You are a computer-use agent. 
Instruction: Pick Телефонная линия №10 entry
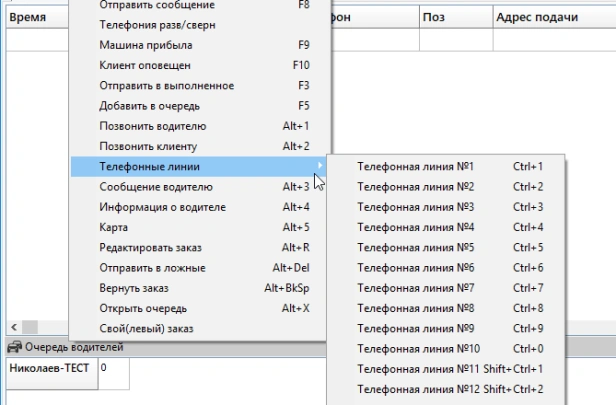click(x=418, y=348)
